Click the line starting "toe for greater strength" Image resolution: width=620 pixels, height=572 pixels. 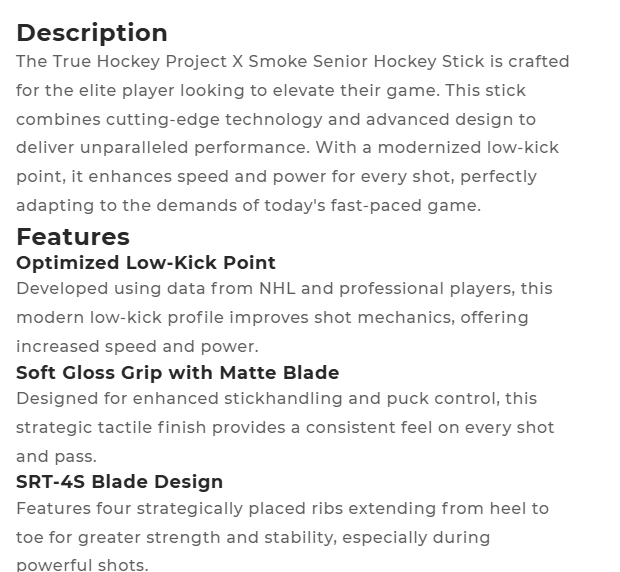tap(253, 538)
